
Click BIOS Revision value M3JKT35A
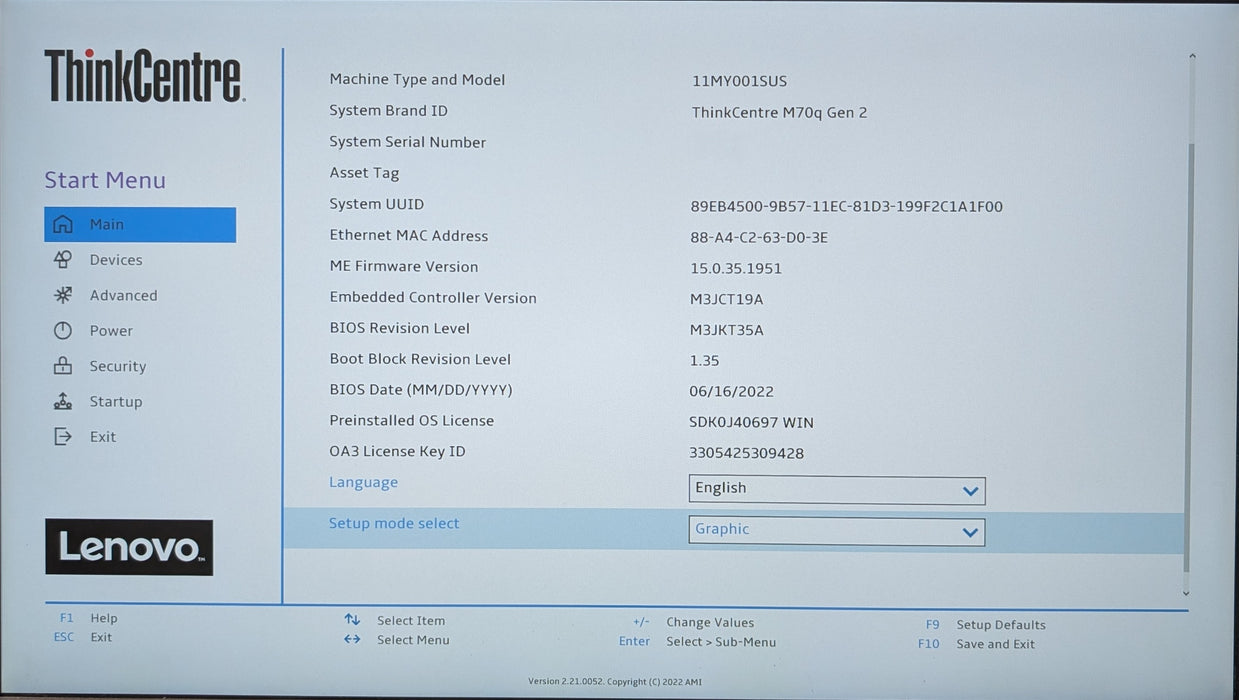tap(726, 330)
